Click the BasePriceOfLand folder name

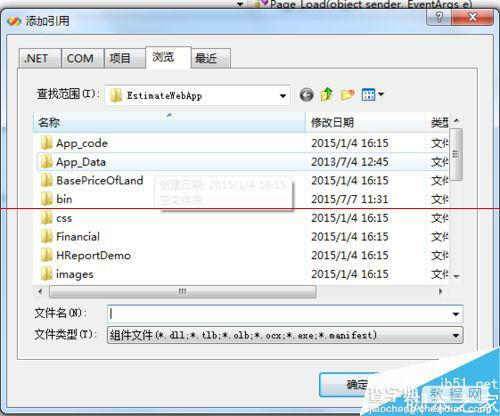100,180
